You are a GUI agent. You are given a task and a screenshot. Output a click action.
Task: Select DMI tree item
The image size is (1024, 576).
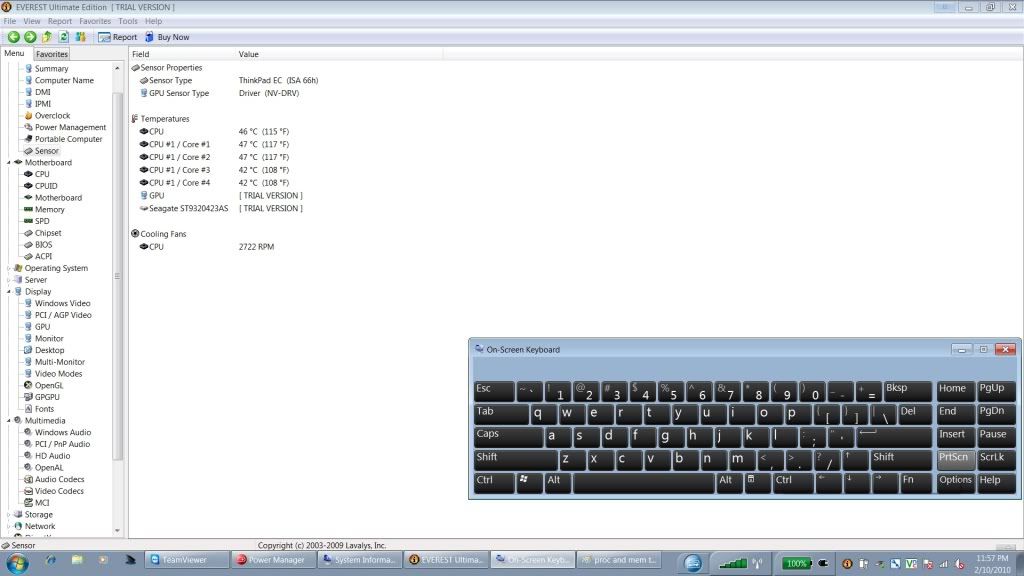tap(42, 92)
